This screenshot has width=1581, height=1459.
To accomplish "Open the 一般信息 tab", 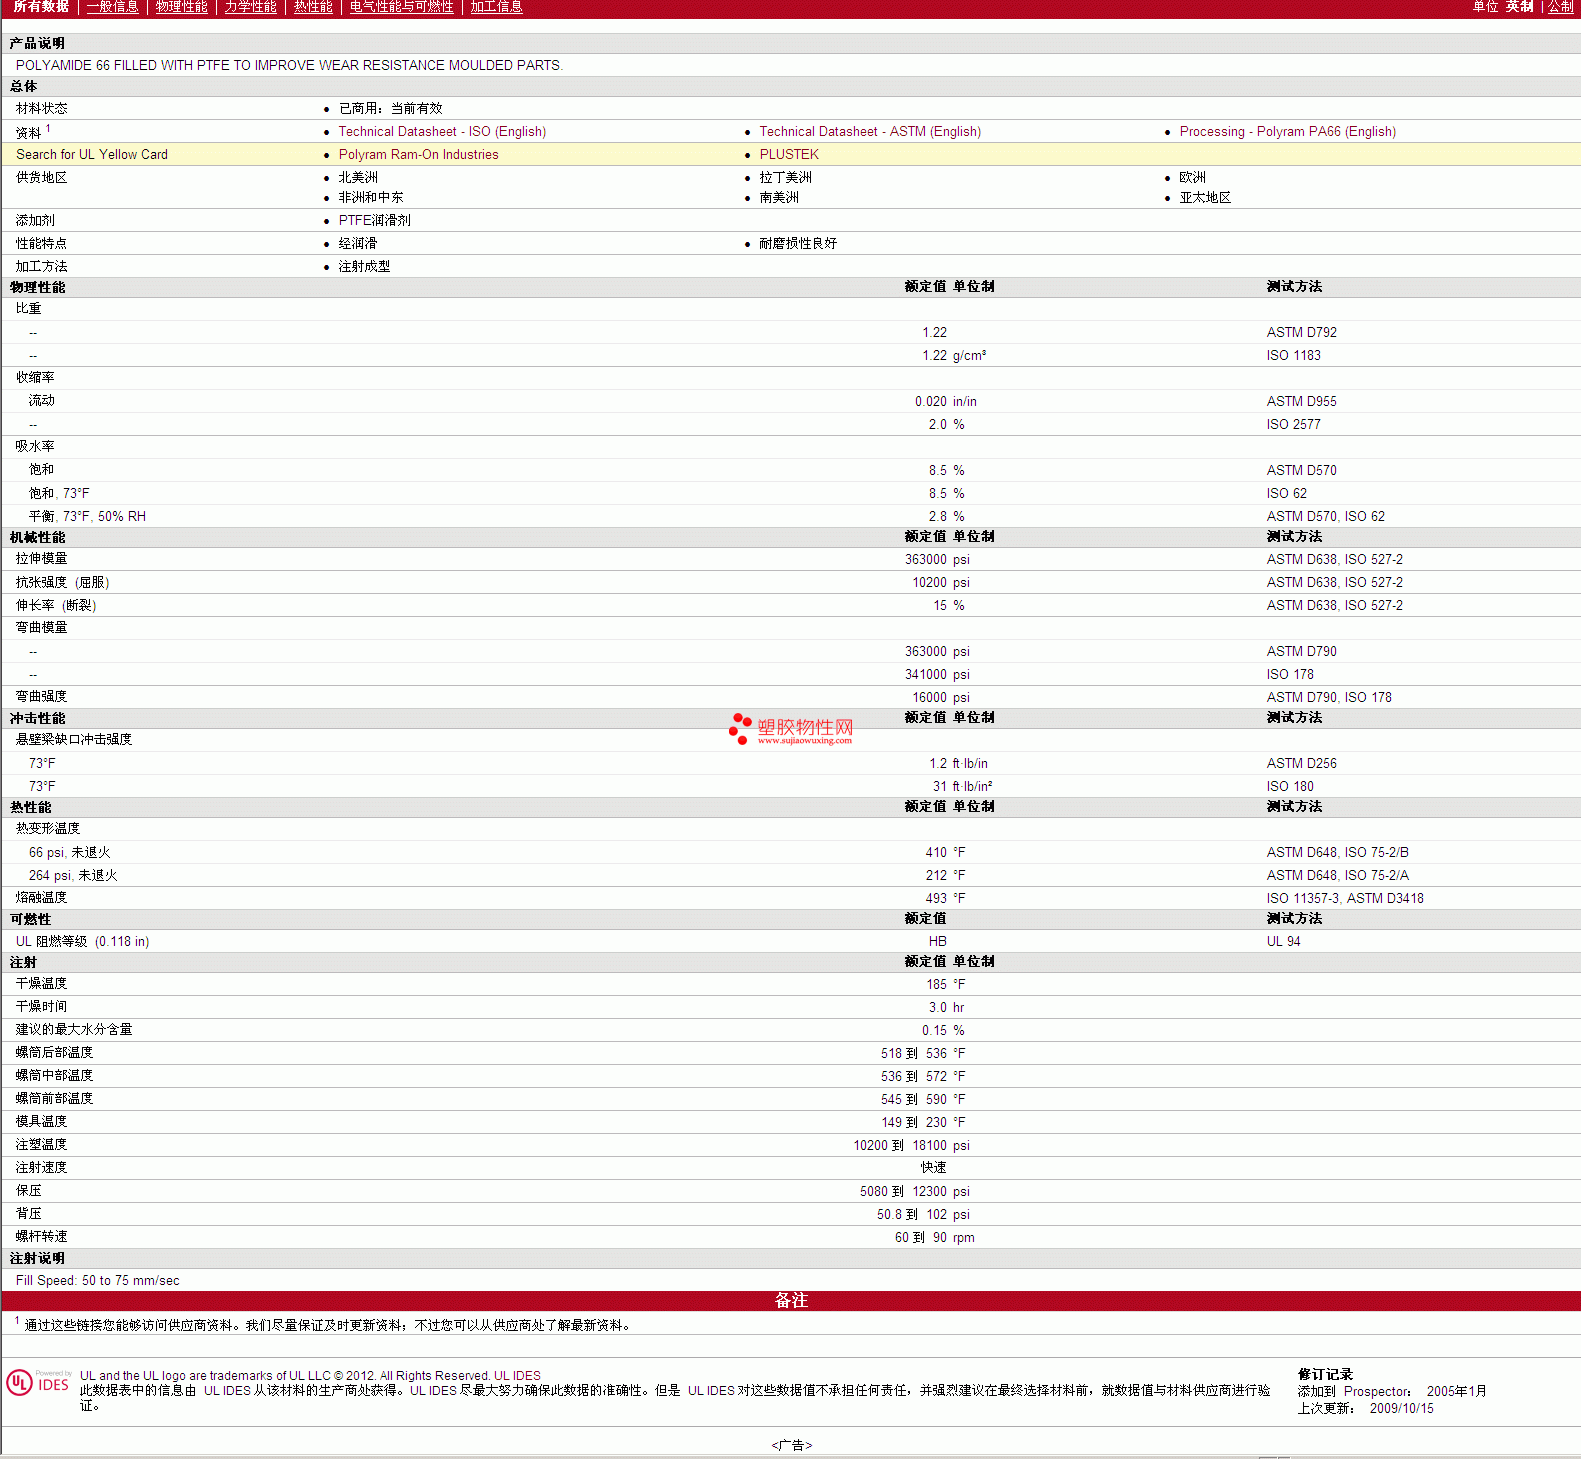I will point(112,7).
